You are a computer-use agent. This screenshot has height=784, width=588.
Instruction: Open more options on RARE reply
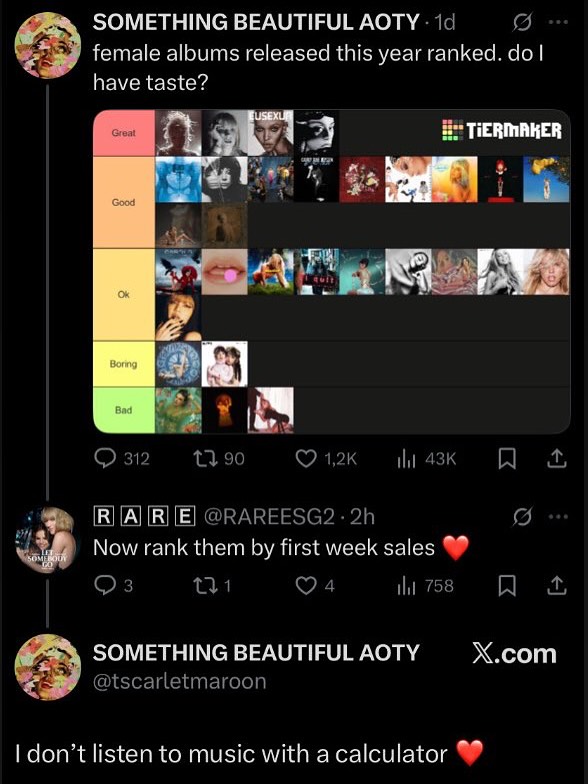coord(558,516)
